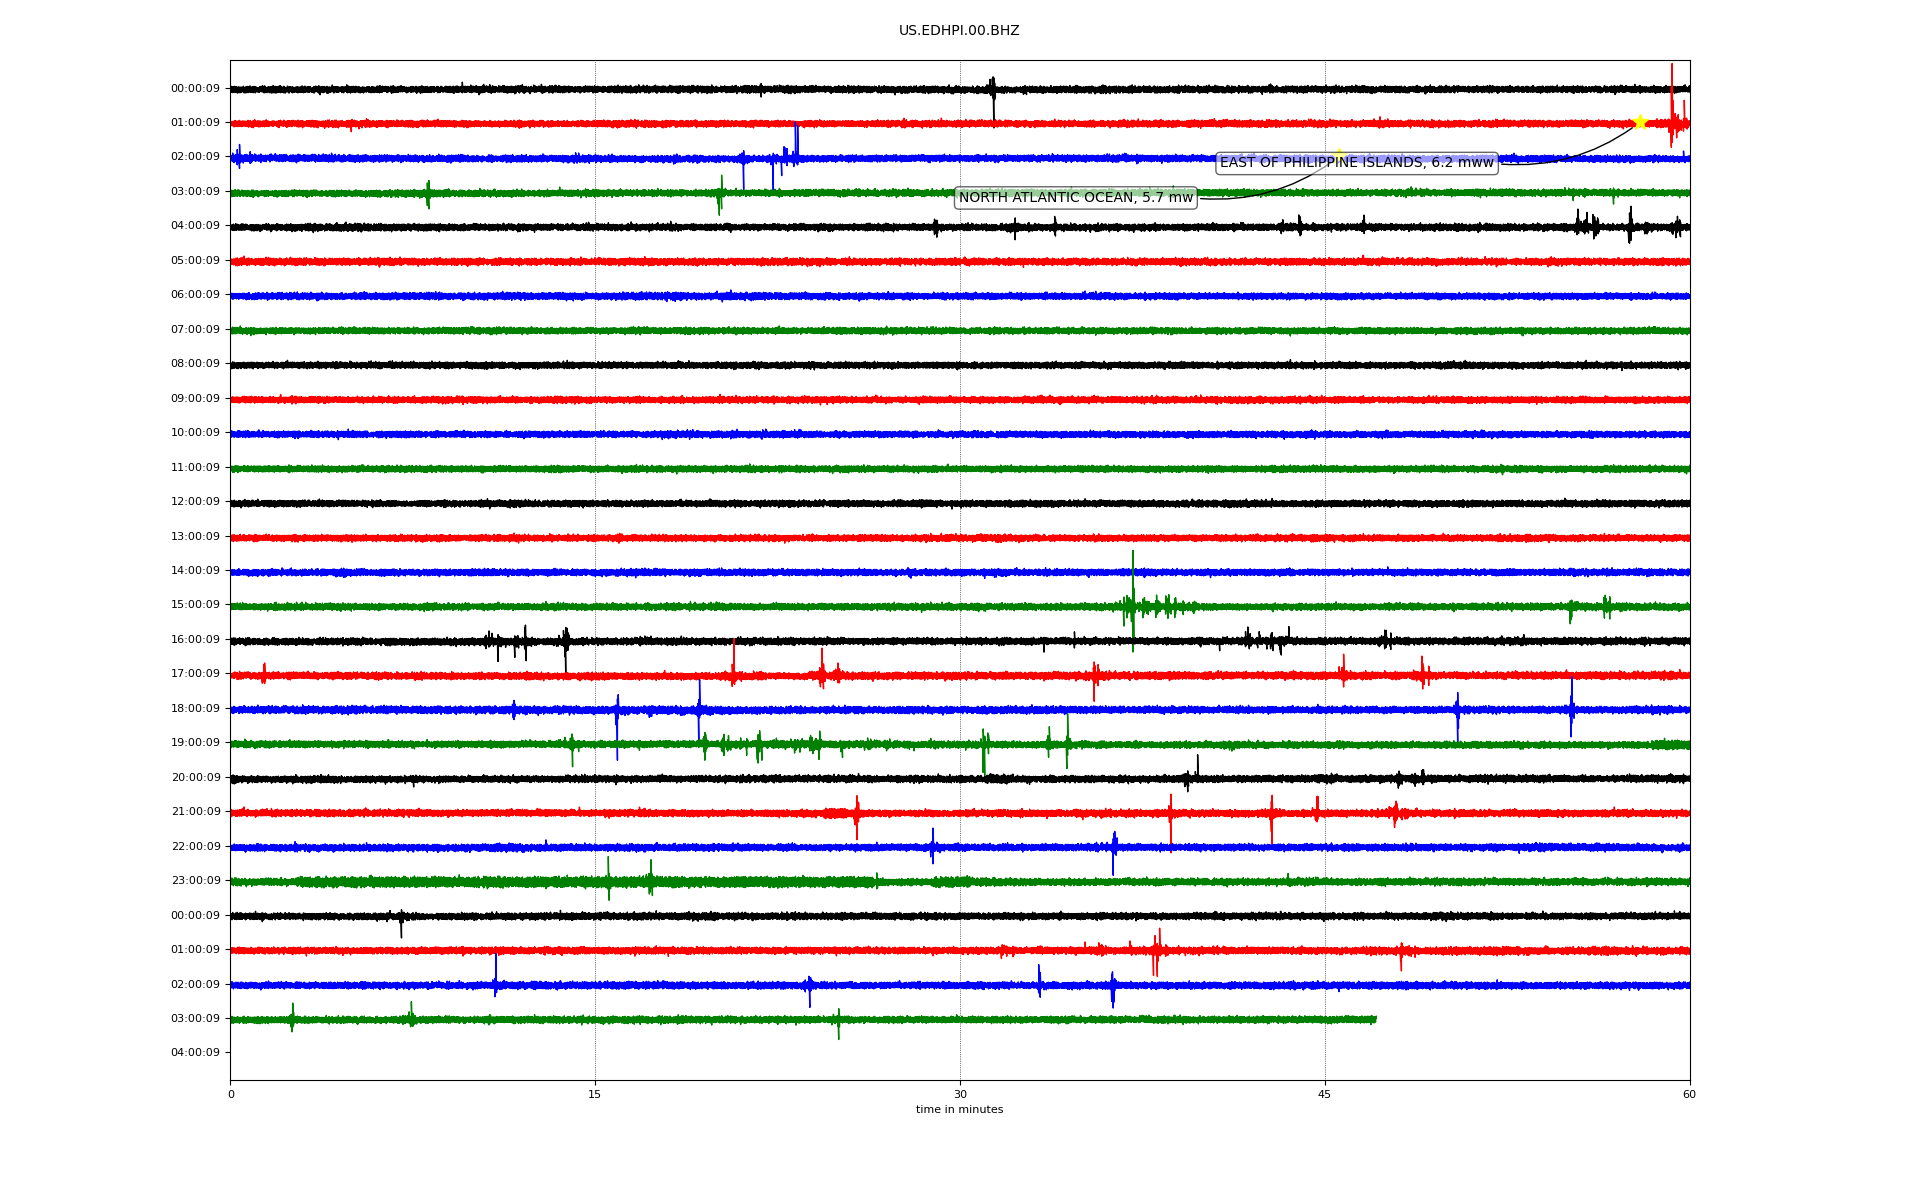Click the 07:00:09 row label
The image size is (1920, 1200).
195,330
